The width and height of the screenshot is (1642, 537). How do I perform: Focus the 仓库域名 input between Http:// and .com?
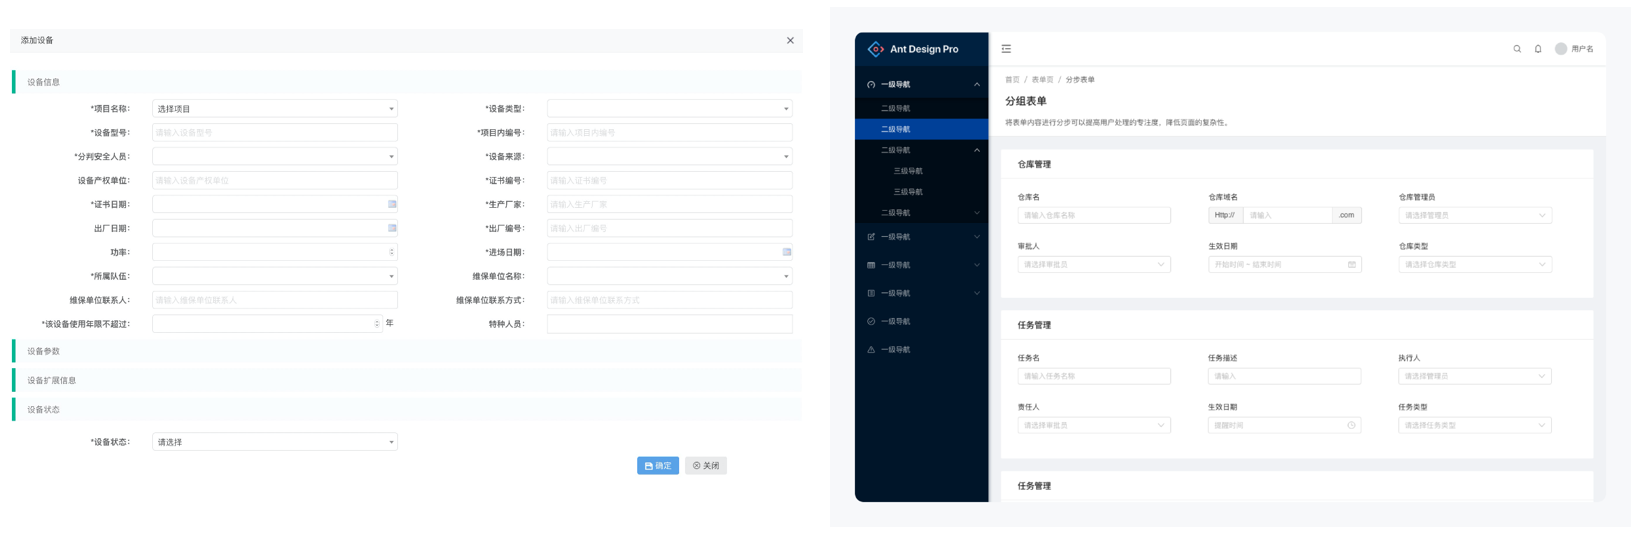click(1288, 215)
